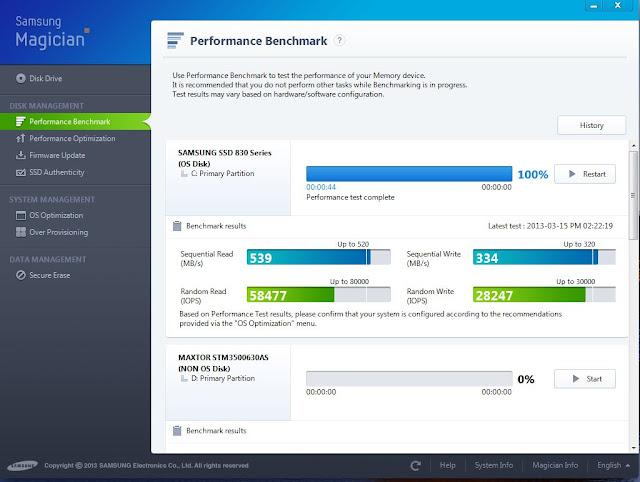Click the Performance Benchmark header icon
640x482 pixels.
(176, 40)
